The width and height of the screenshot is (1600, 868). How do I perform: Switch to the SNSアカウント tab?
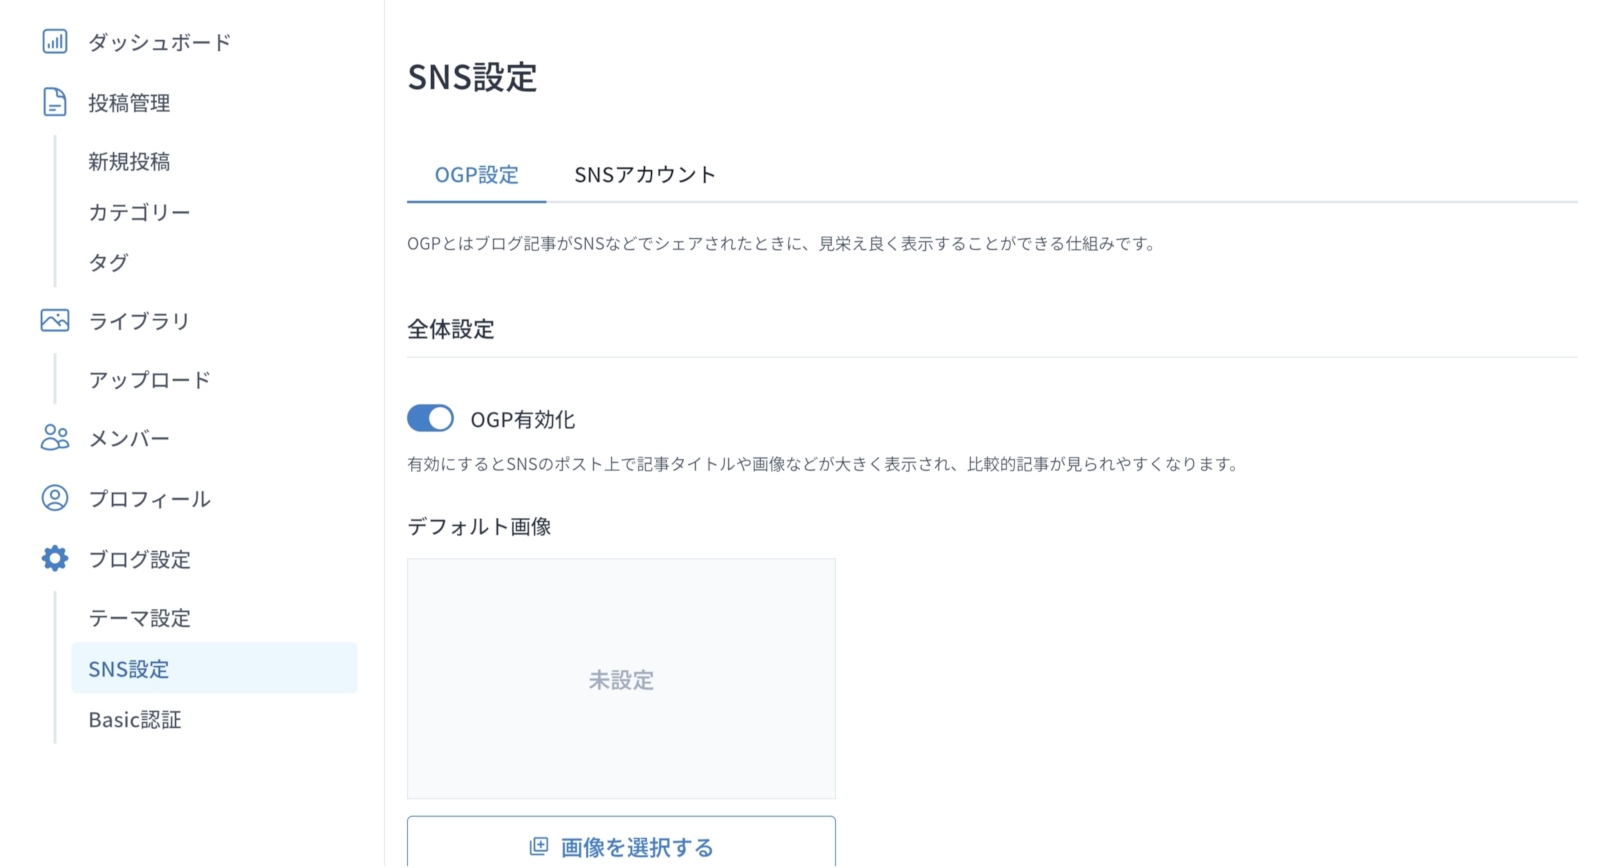645,175
